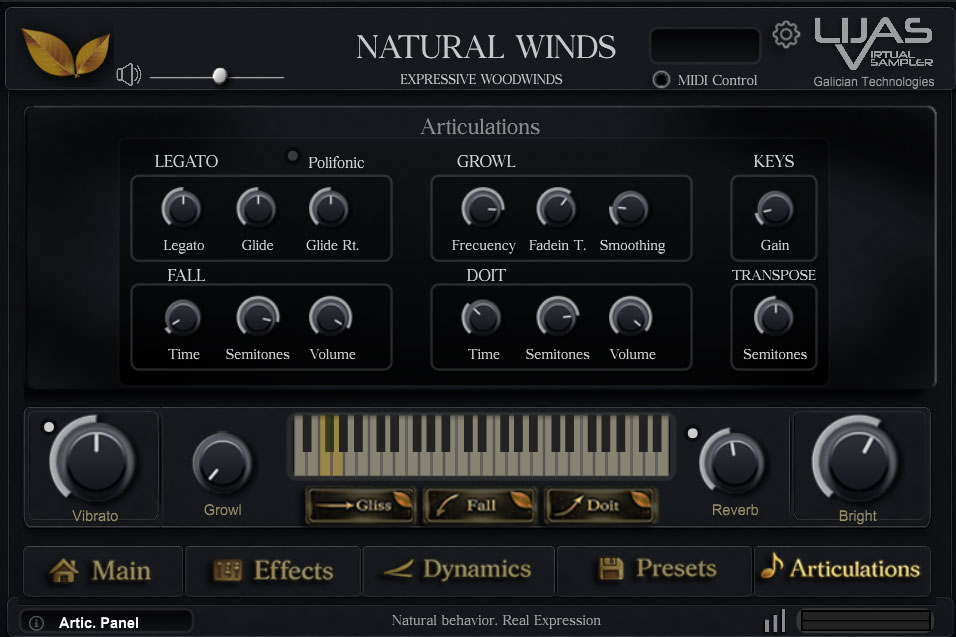956x637 pixels.
Task: Adjust the Glide Rt. knob
Action: [329, 208]
